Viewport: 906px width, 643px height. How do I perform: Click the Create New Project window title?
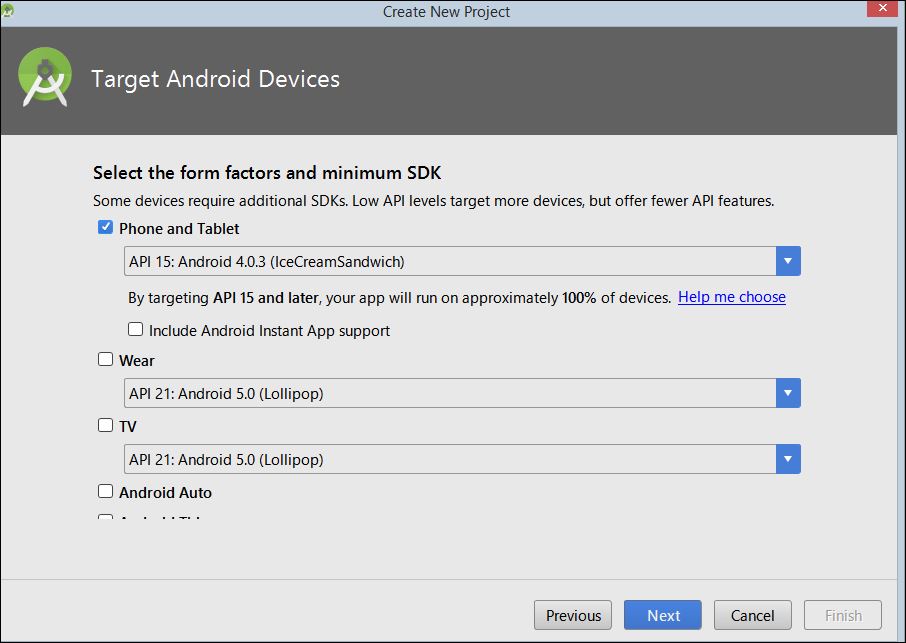[446, 12]
